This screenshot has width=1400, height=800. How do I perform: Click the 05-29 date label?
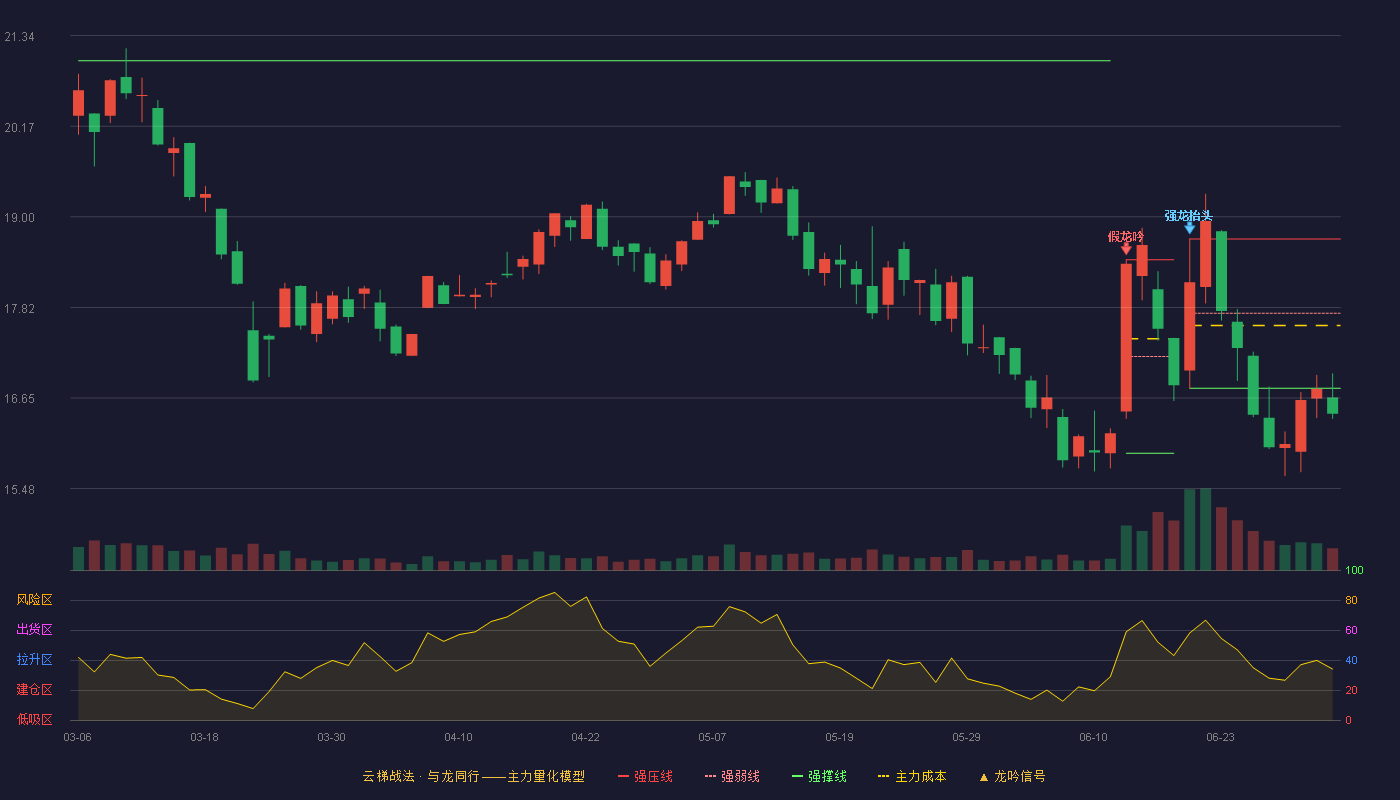point(966,737)
